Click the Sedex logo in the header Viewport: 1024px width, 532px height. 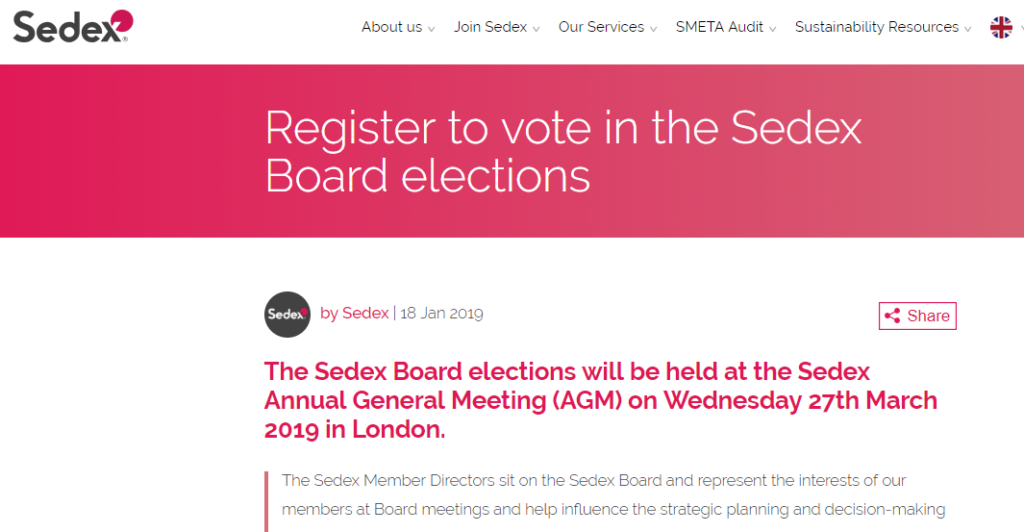point(73,26)
